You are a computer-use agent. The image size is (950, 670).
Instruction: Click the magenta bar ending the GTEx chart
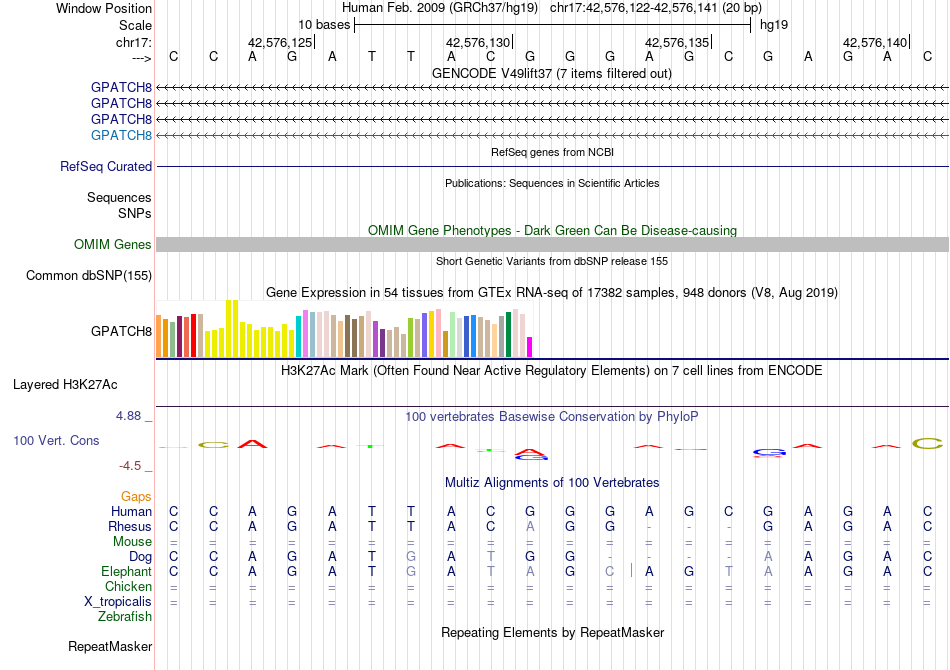pos(530,346)
